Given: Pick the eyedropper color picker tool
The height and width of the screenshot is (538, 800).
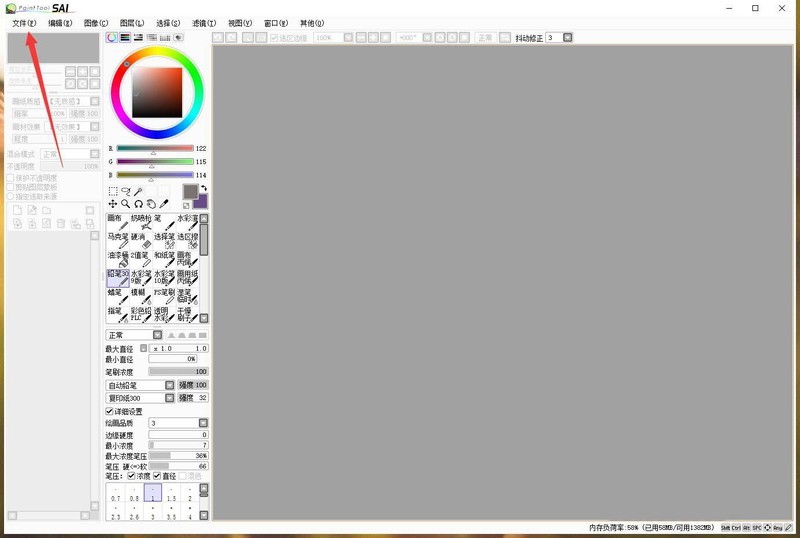Looking at the screenshot, I should tap(164, 204).
